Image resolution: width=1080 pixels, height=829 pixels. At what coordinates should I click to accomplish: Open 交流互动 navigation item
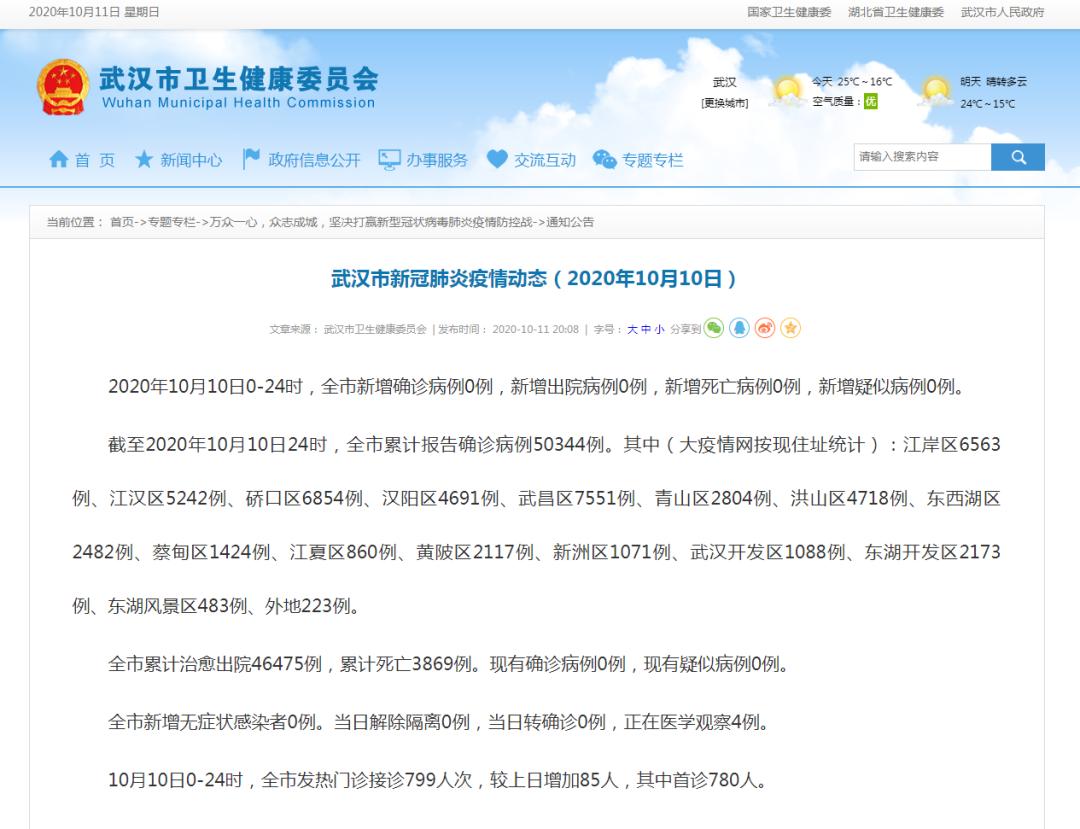[x=545, y=160]
